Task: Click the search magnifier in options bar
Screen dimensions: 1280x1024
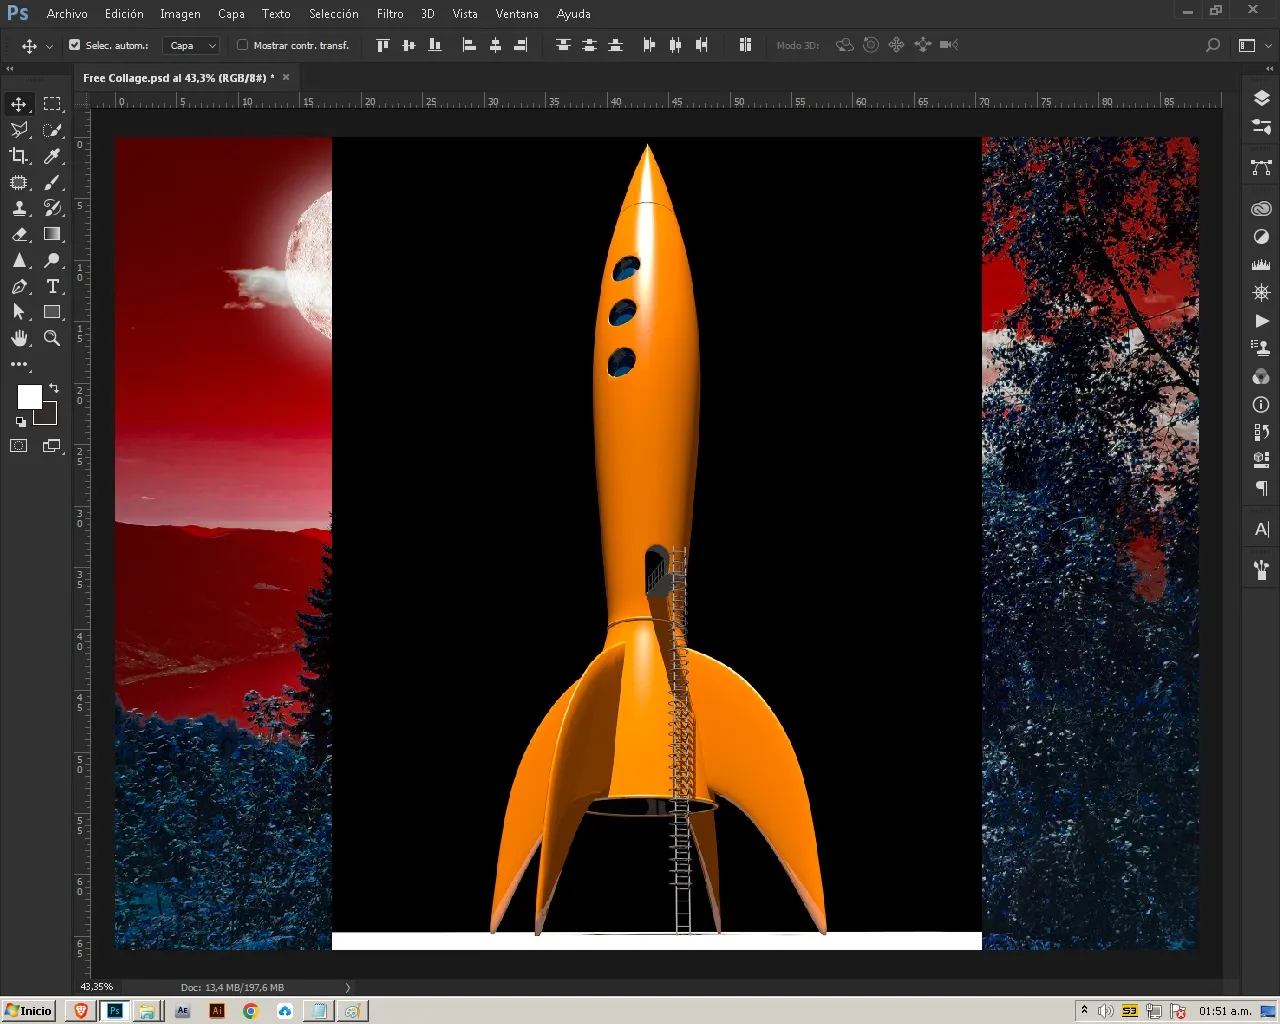Action: (1212, 45)
